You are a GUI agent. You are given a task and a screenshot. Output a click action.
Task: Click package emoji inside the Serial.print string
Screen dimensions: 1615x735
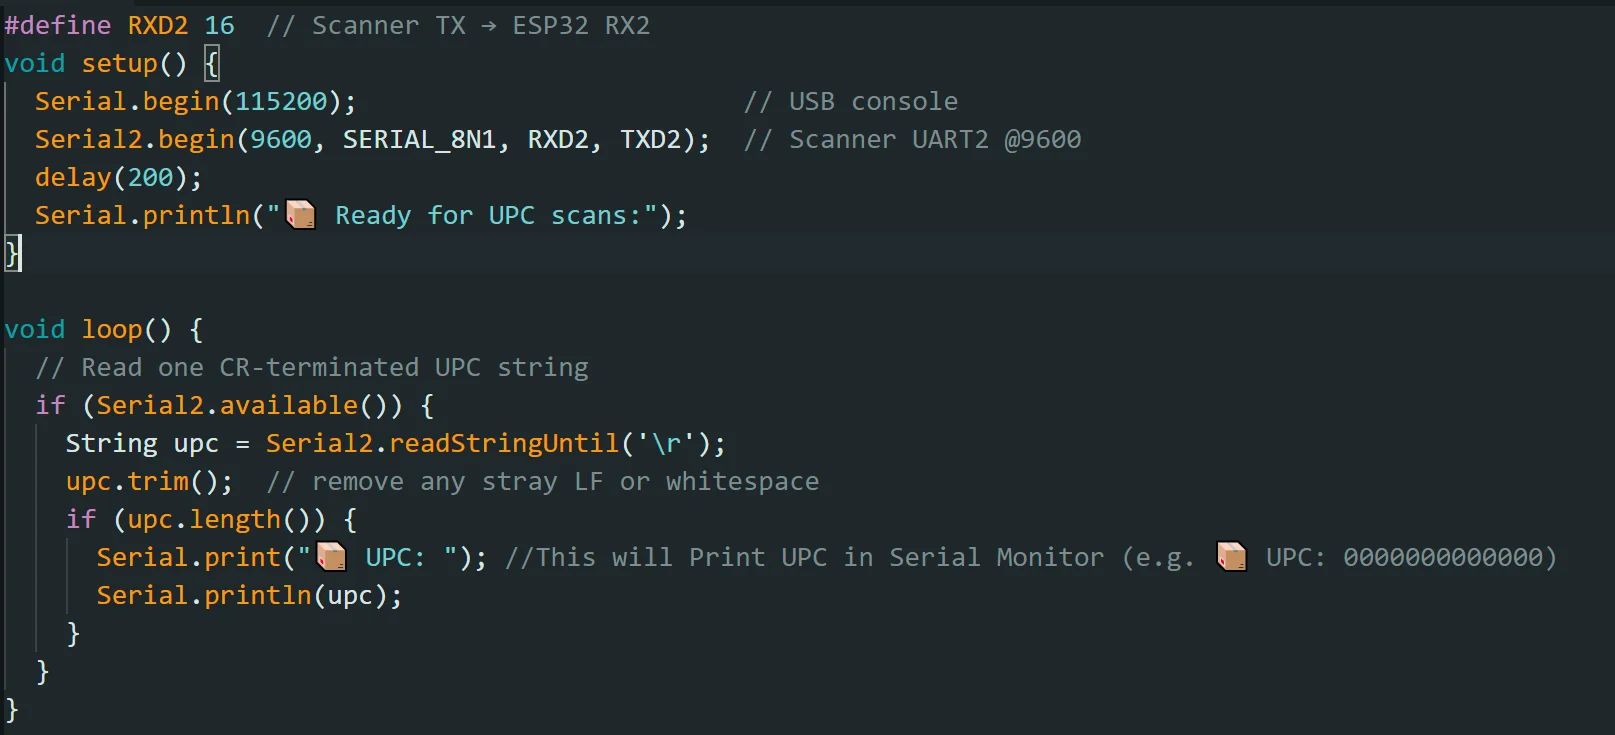[331, 557]
